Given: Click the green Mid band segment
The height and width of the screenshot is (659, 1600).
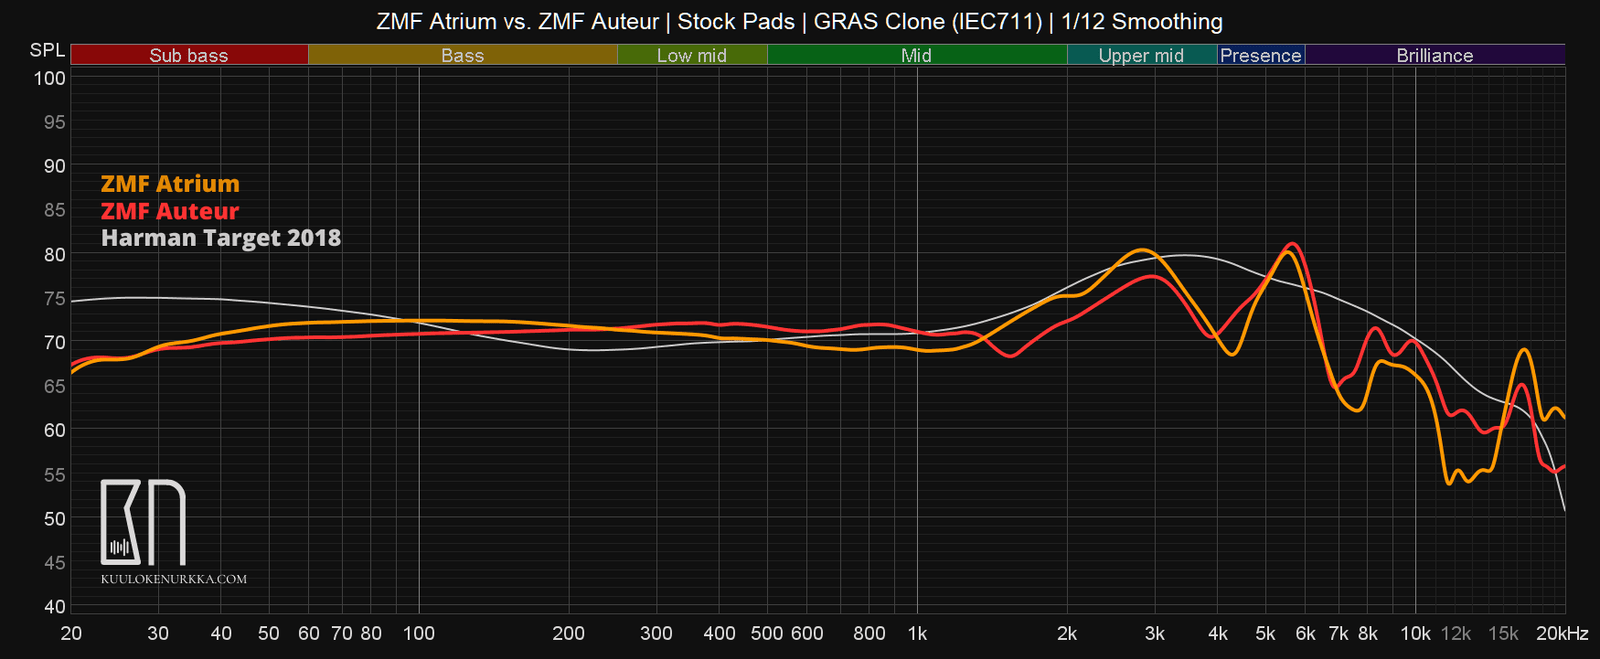Looking at the screenshot, I should [x=916, y=56].
